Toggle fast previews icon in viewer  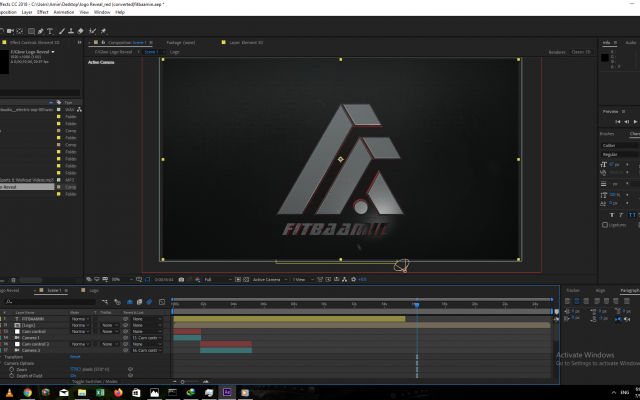coord(328,280)
